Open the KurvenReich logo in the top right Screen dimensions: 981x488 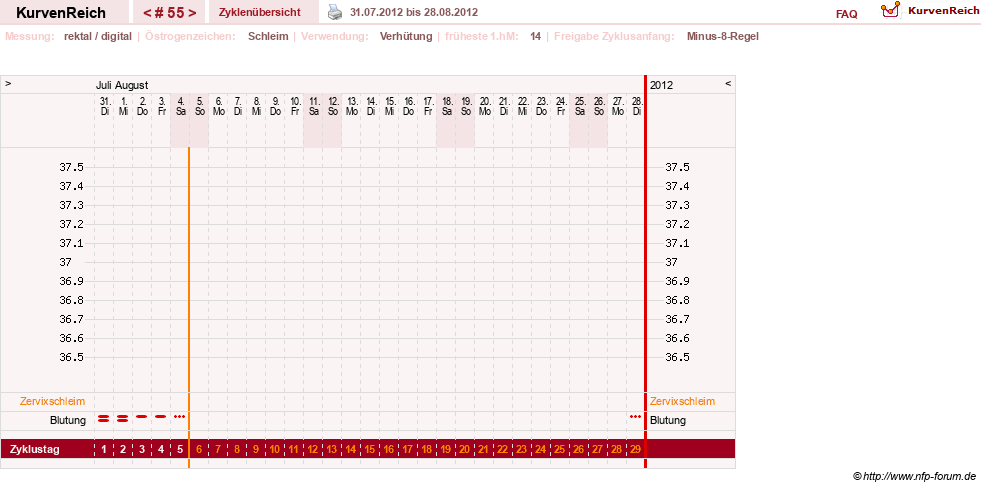click(930, 10)
